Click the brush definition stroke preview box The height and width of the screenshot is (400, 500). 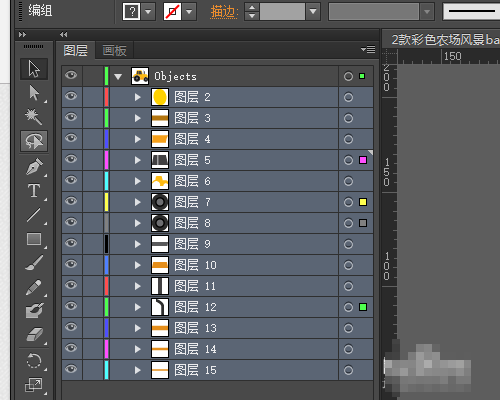click(x=472, y=12)
